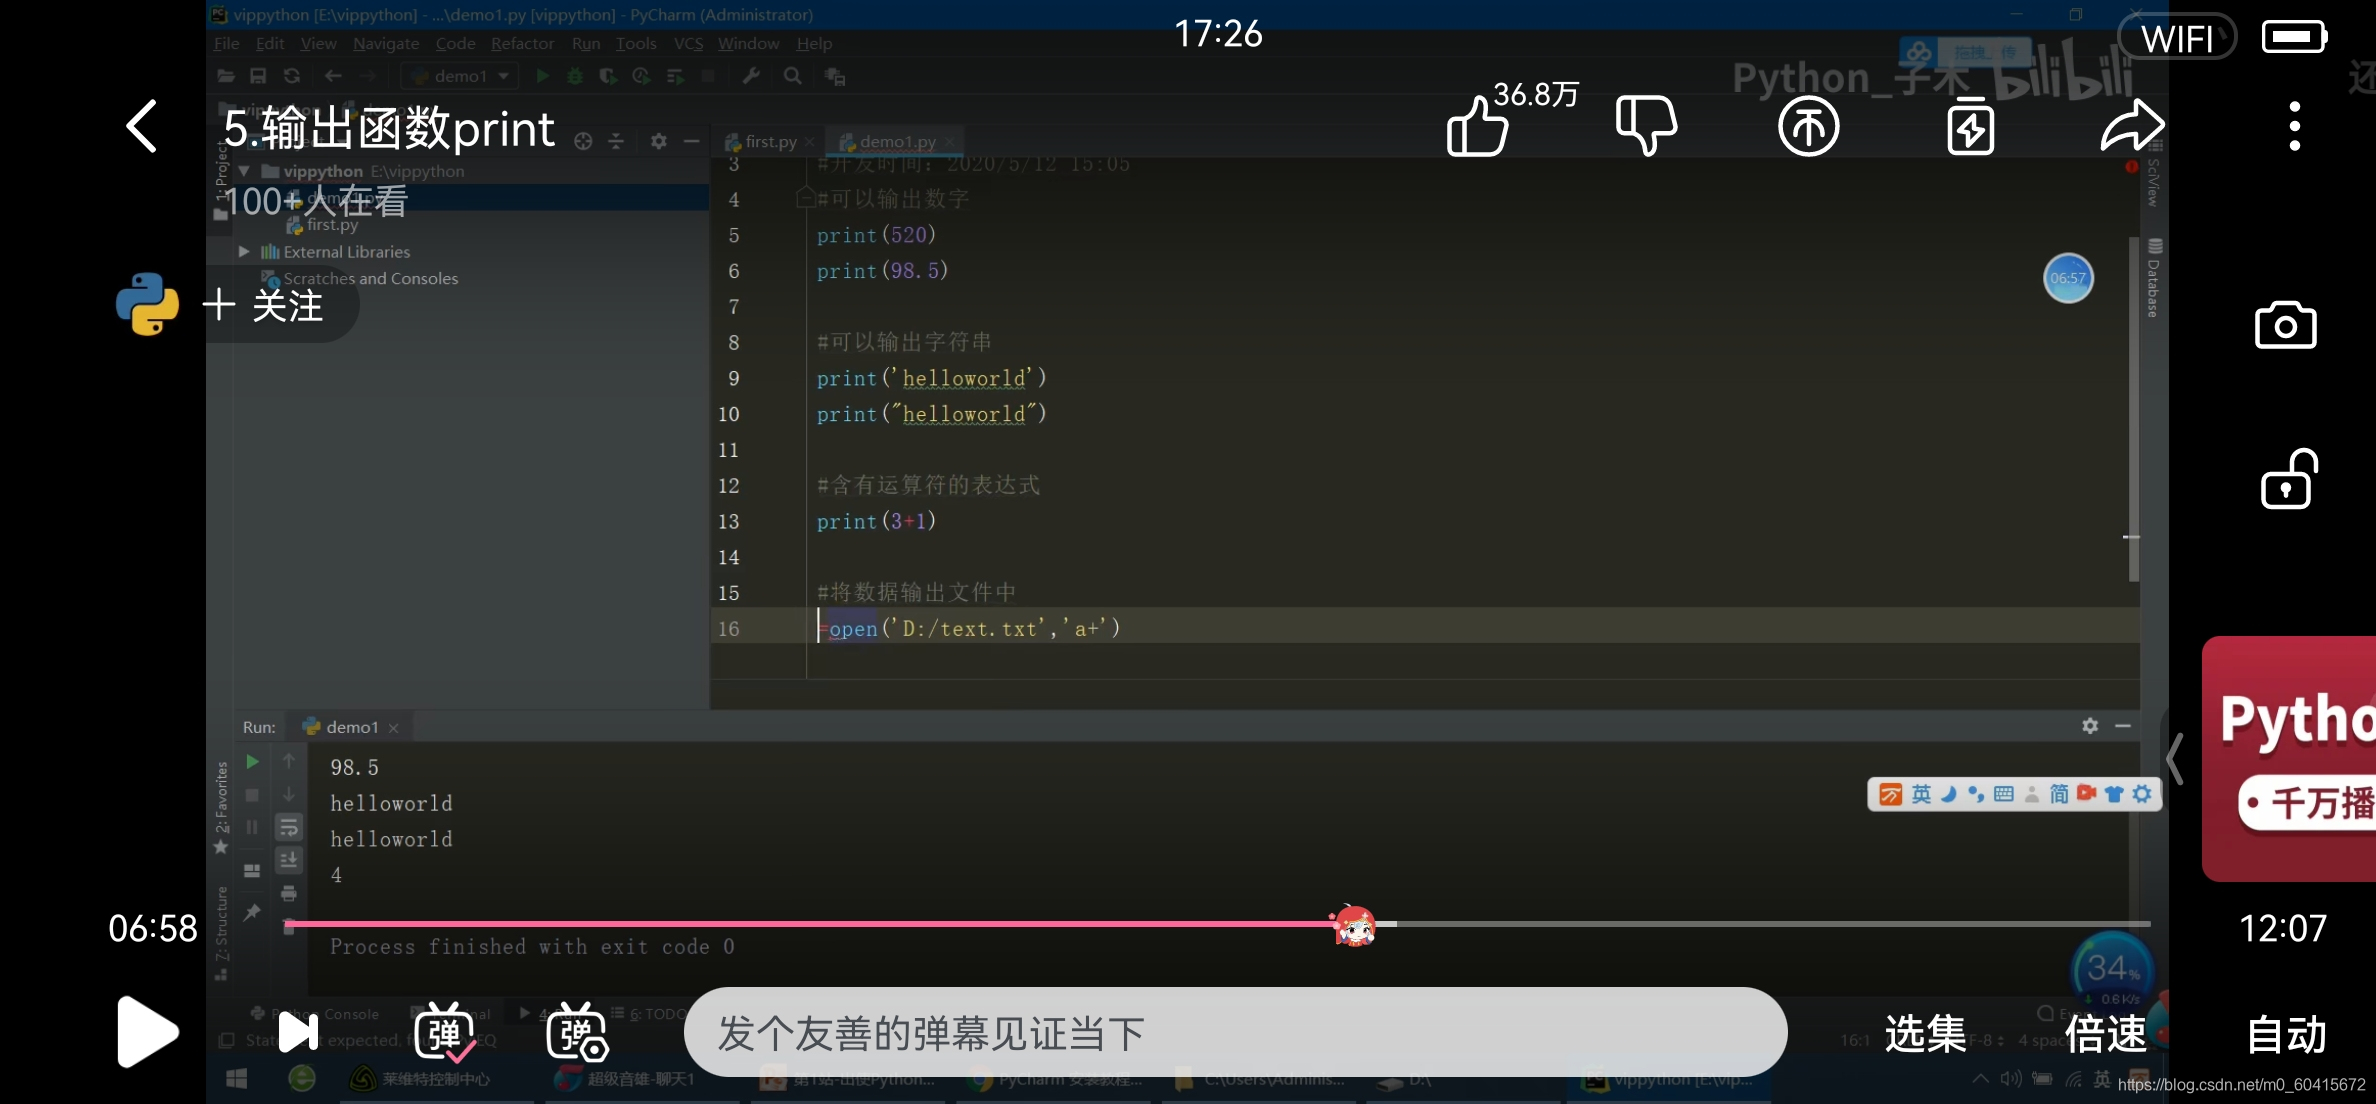This screenshot has width=2376, height=1104.
Task: Open the Refactor menu in PyCharm
Action: (522, 43)
